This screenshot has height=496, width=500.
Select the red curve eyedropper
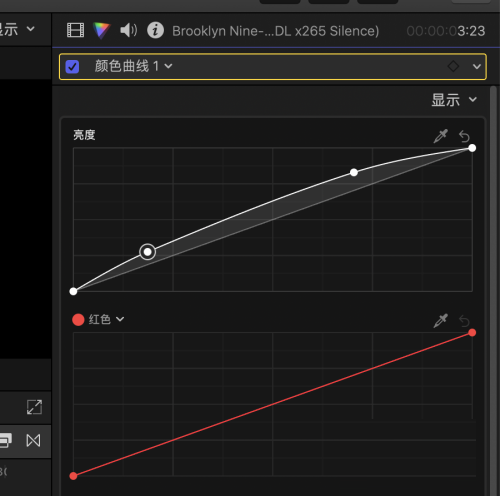440,320
